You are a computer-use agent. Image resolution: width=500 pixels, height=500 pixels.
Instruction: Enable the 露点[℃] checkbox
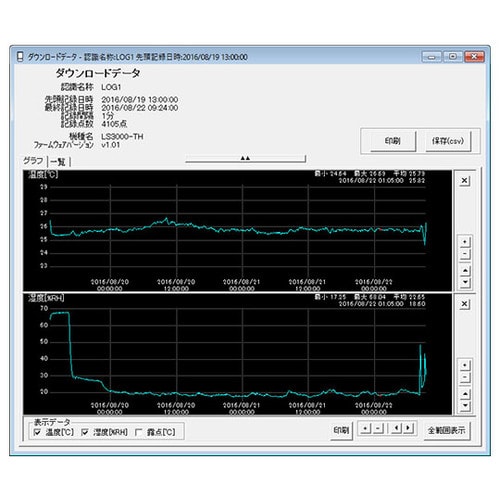139,432
